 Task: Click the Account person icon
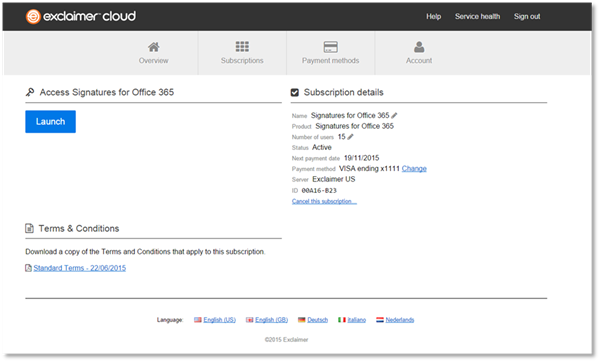(x=419, y=47)
